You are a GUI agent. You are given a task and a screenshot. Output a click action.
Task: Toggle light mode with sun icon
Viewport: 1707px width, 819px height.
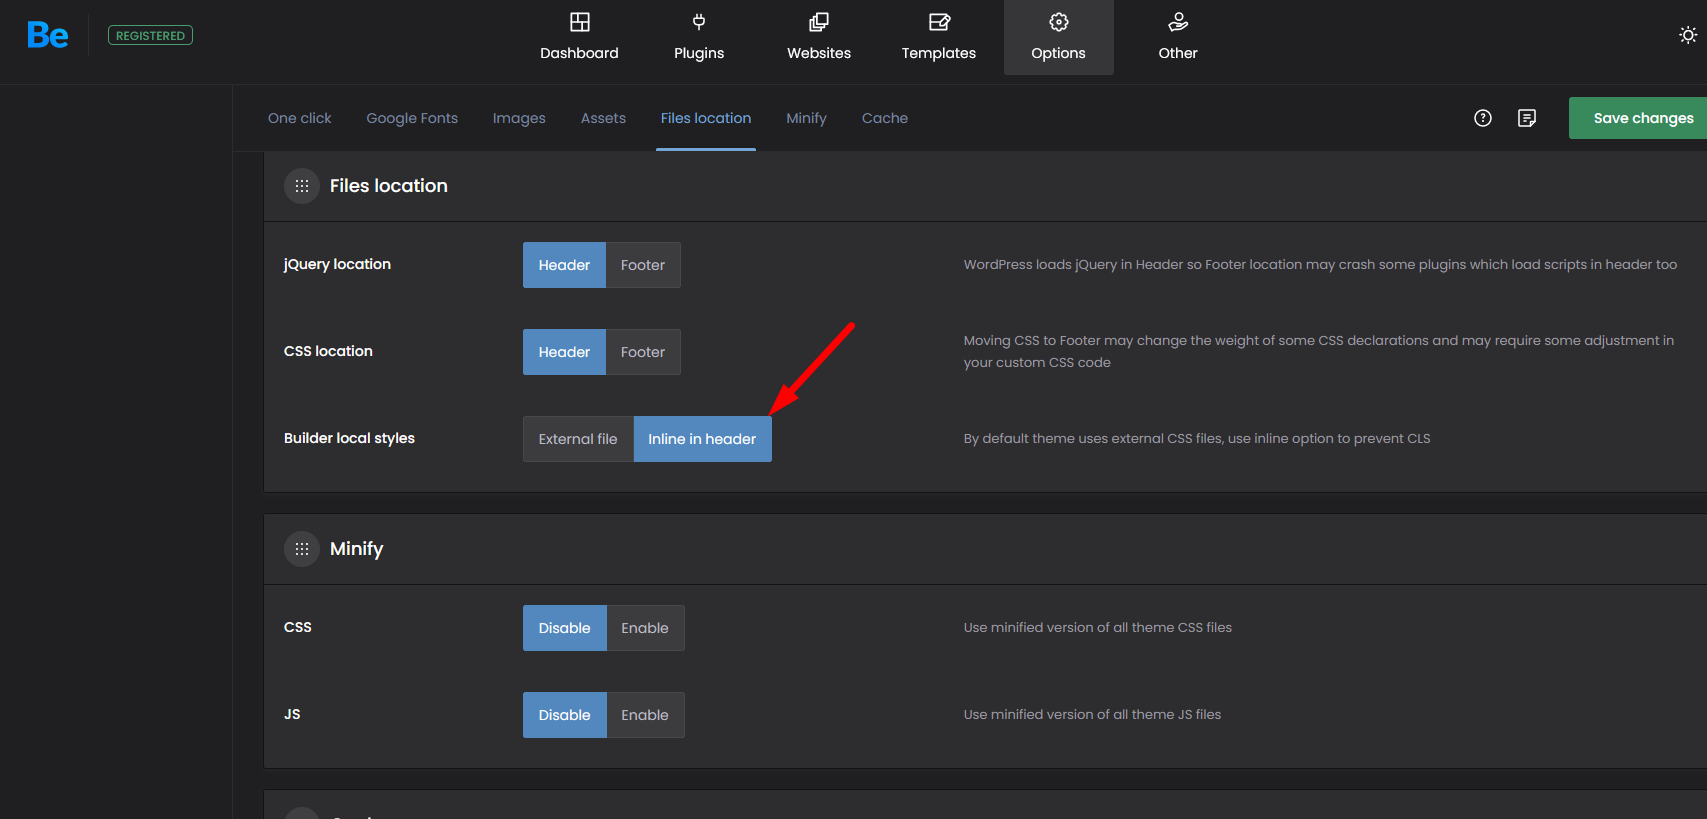(1688, 35)
